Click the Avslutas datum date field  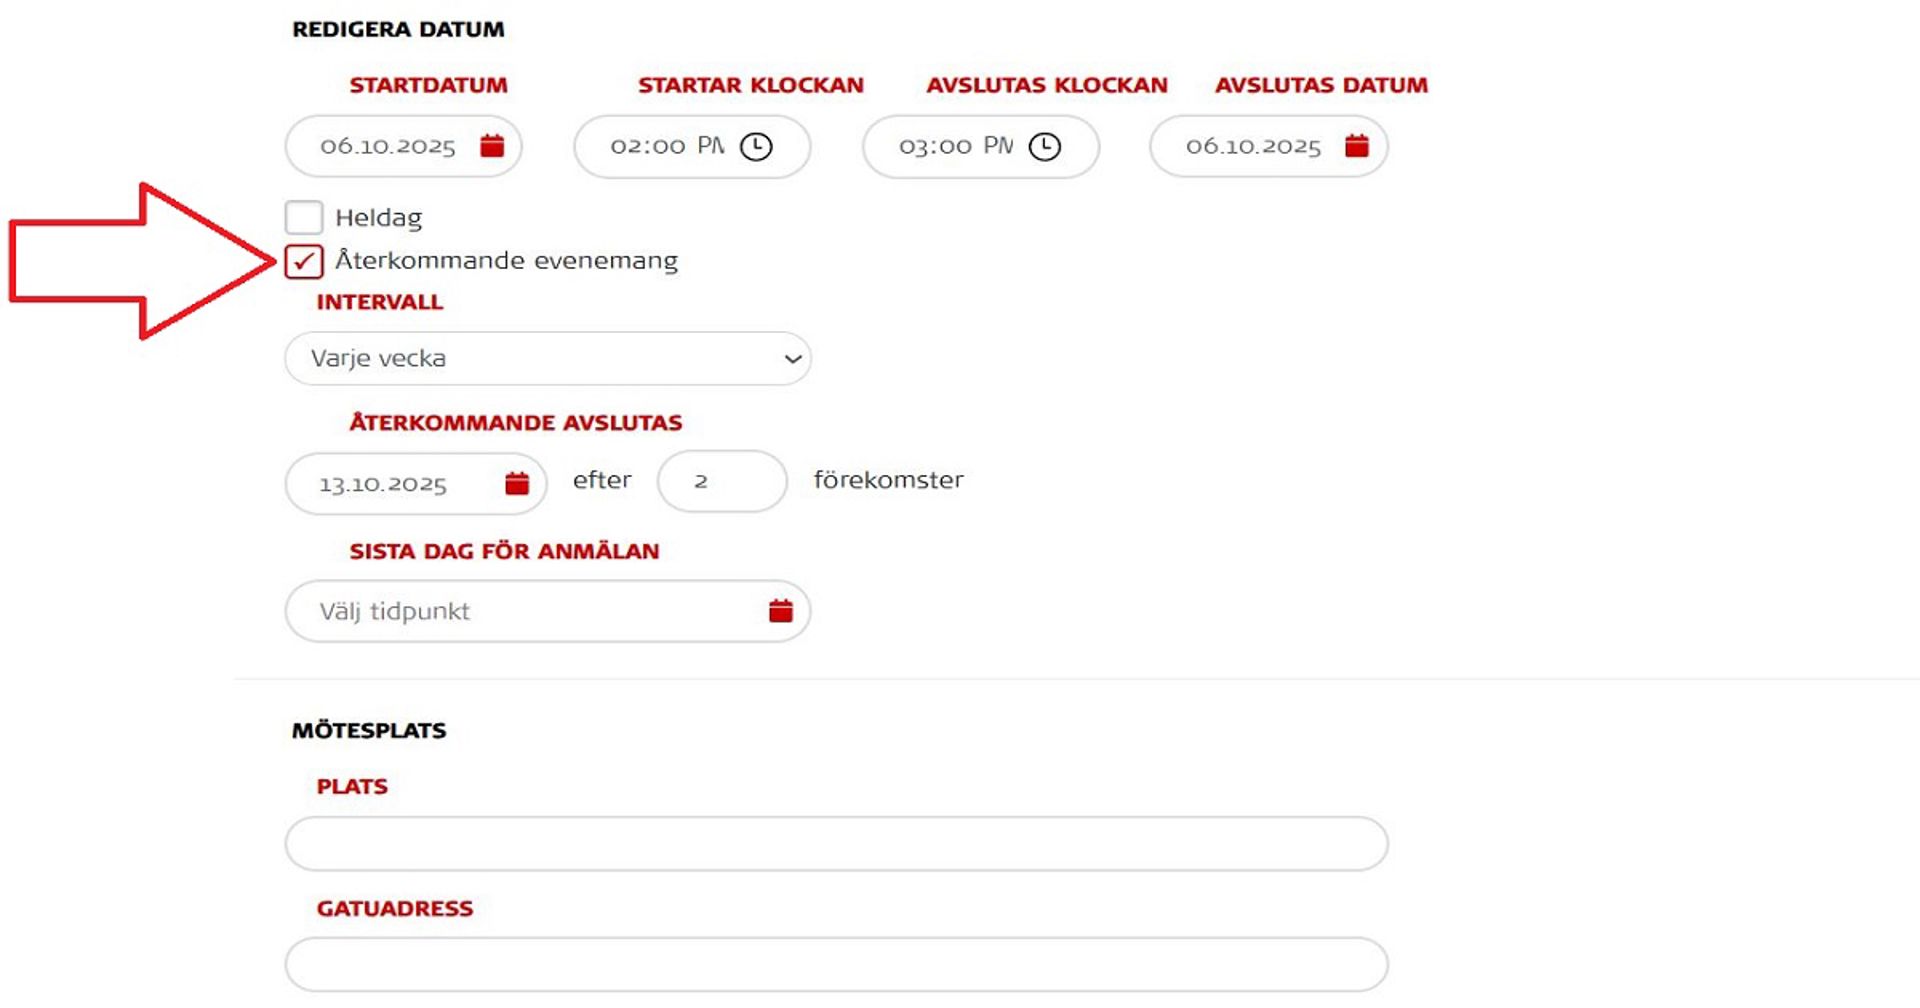coord(1253,147)
